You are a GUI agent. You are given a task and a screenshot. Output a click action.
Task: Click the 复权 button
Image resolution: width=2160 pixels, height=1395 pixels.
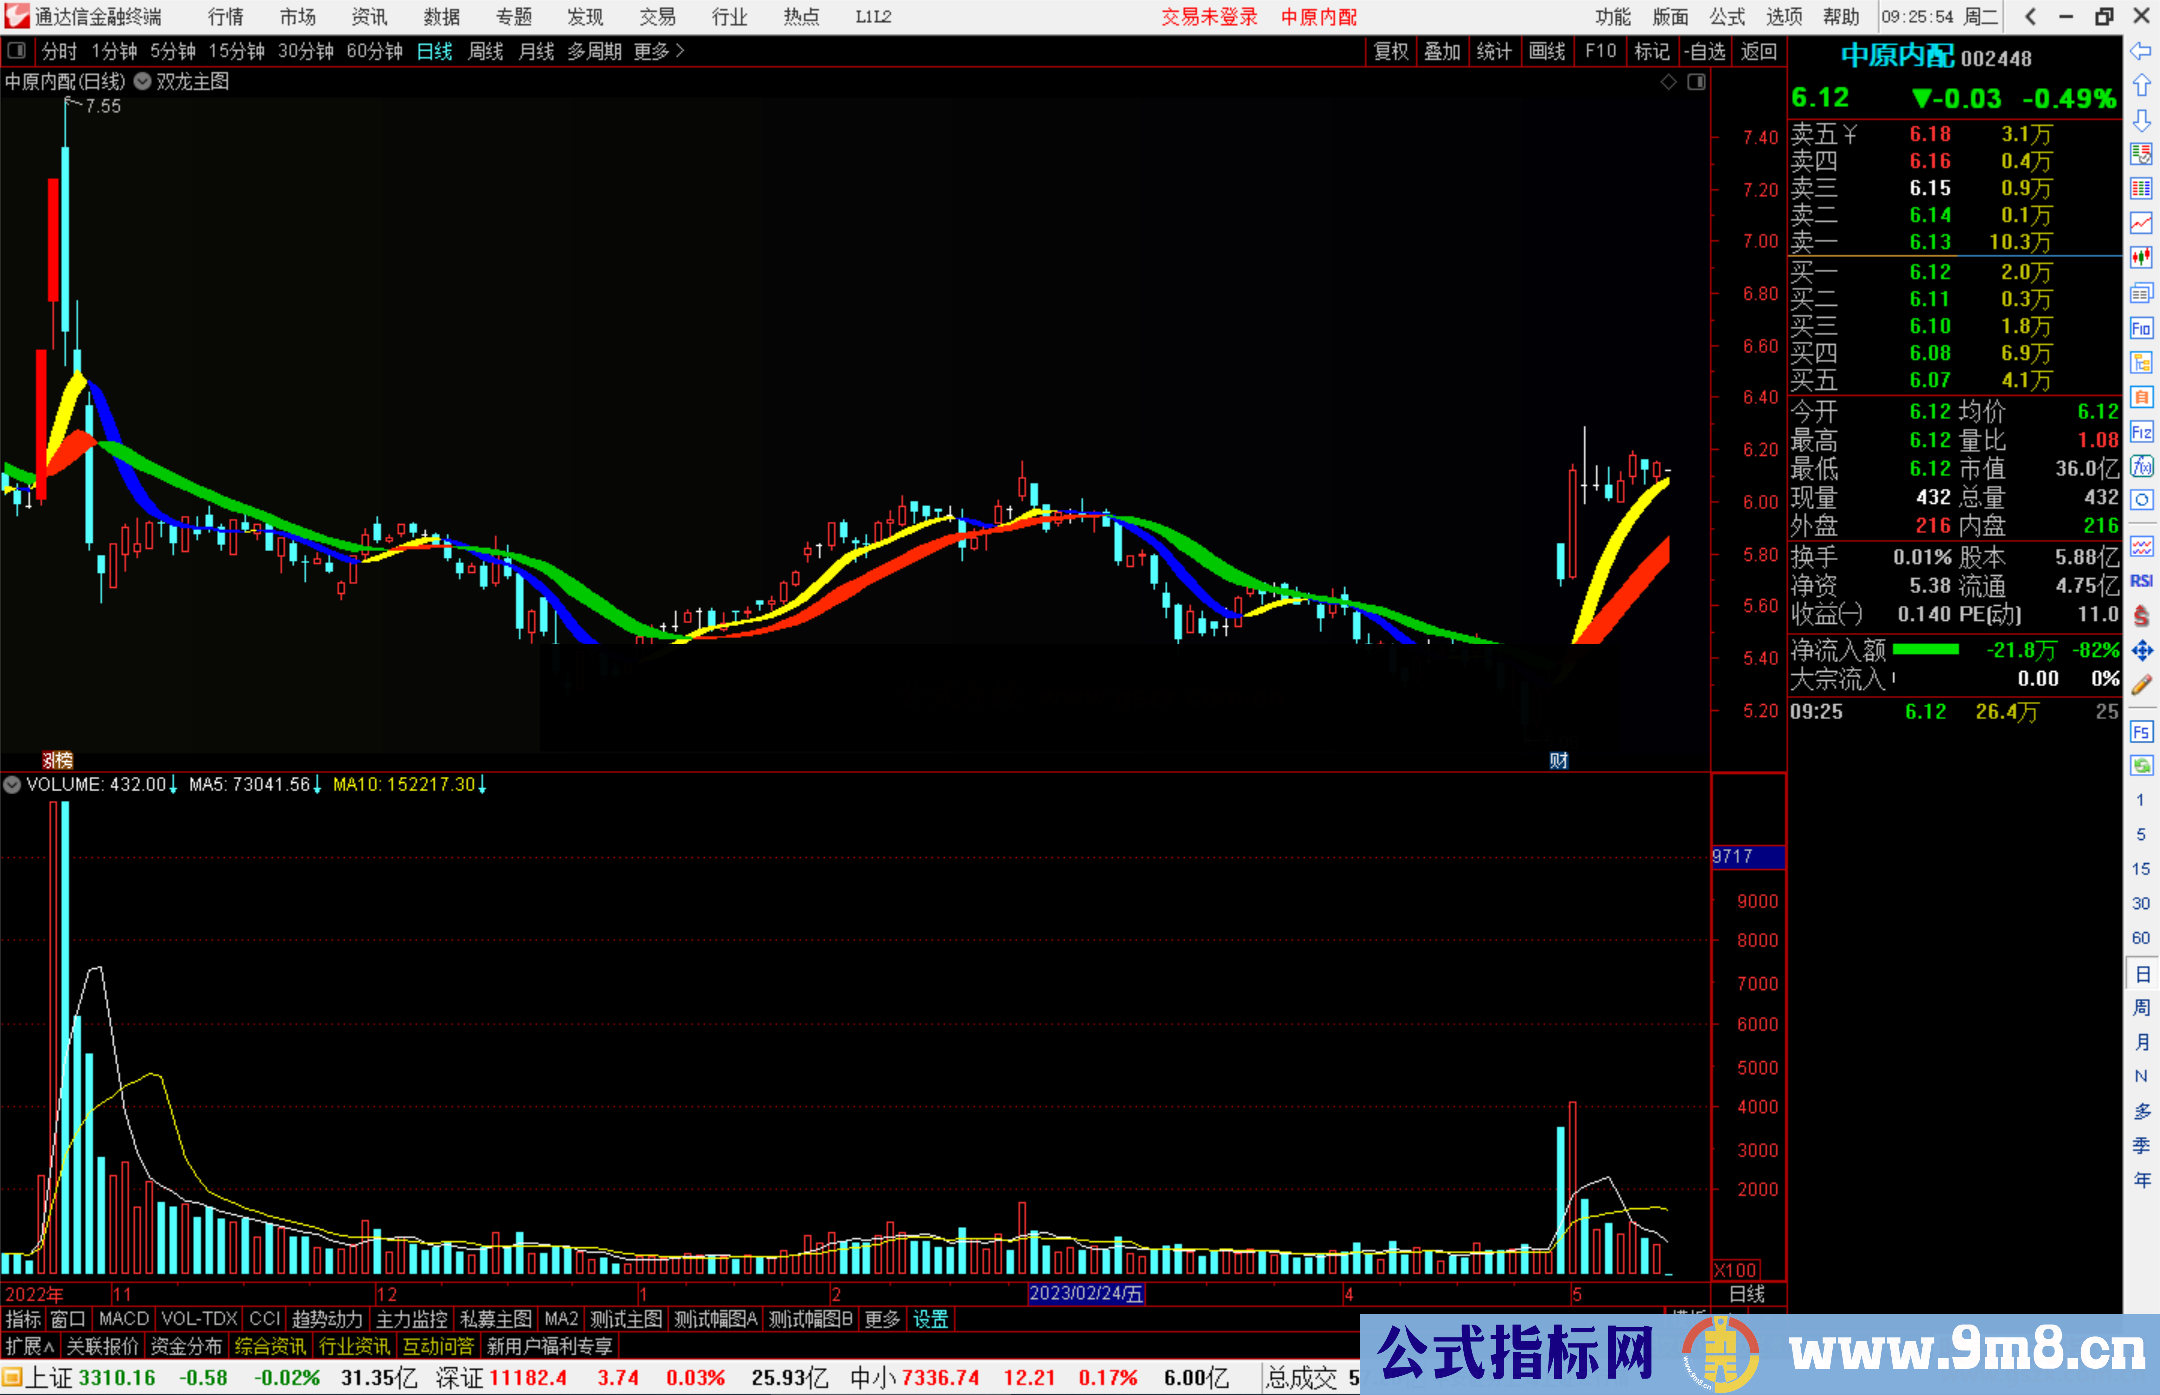point(1390,51)
